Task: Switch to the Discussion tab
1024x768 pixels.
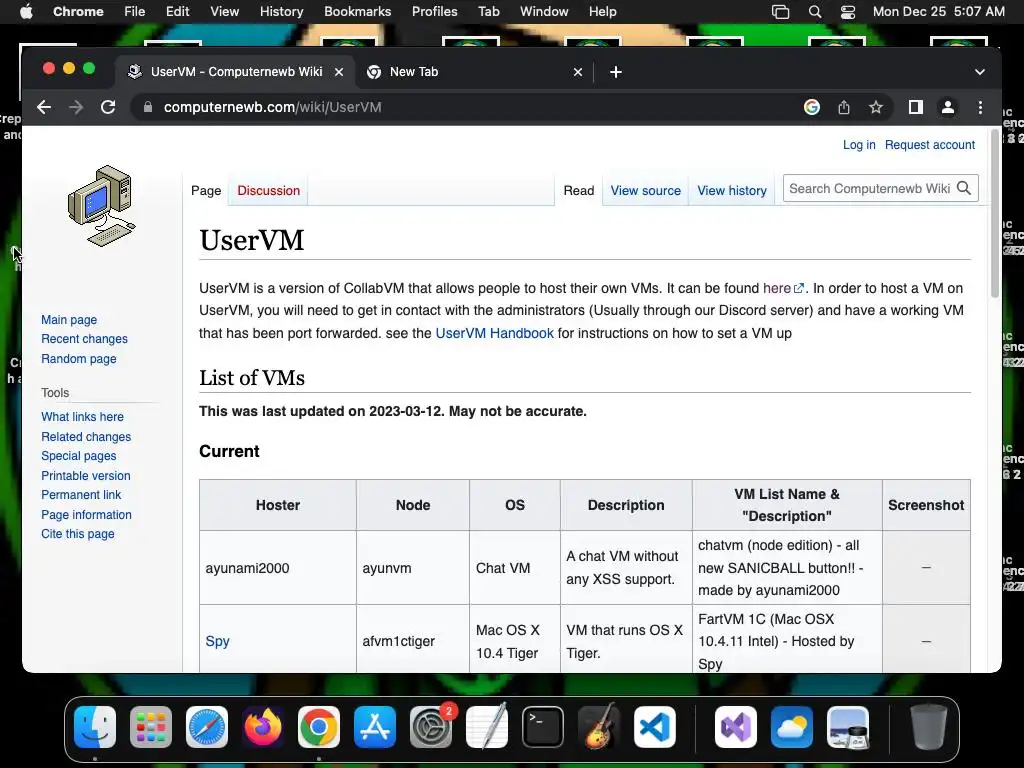Action: [x=268, y=191]
